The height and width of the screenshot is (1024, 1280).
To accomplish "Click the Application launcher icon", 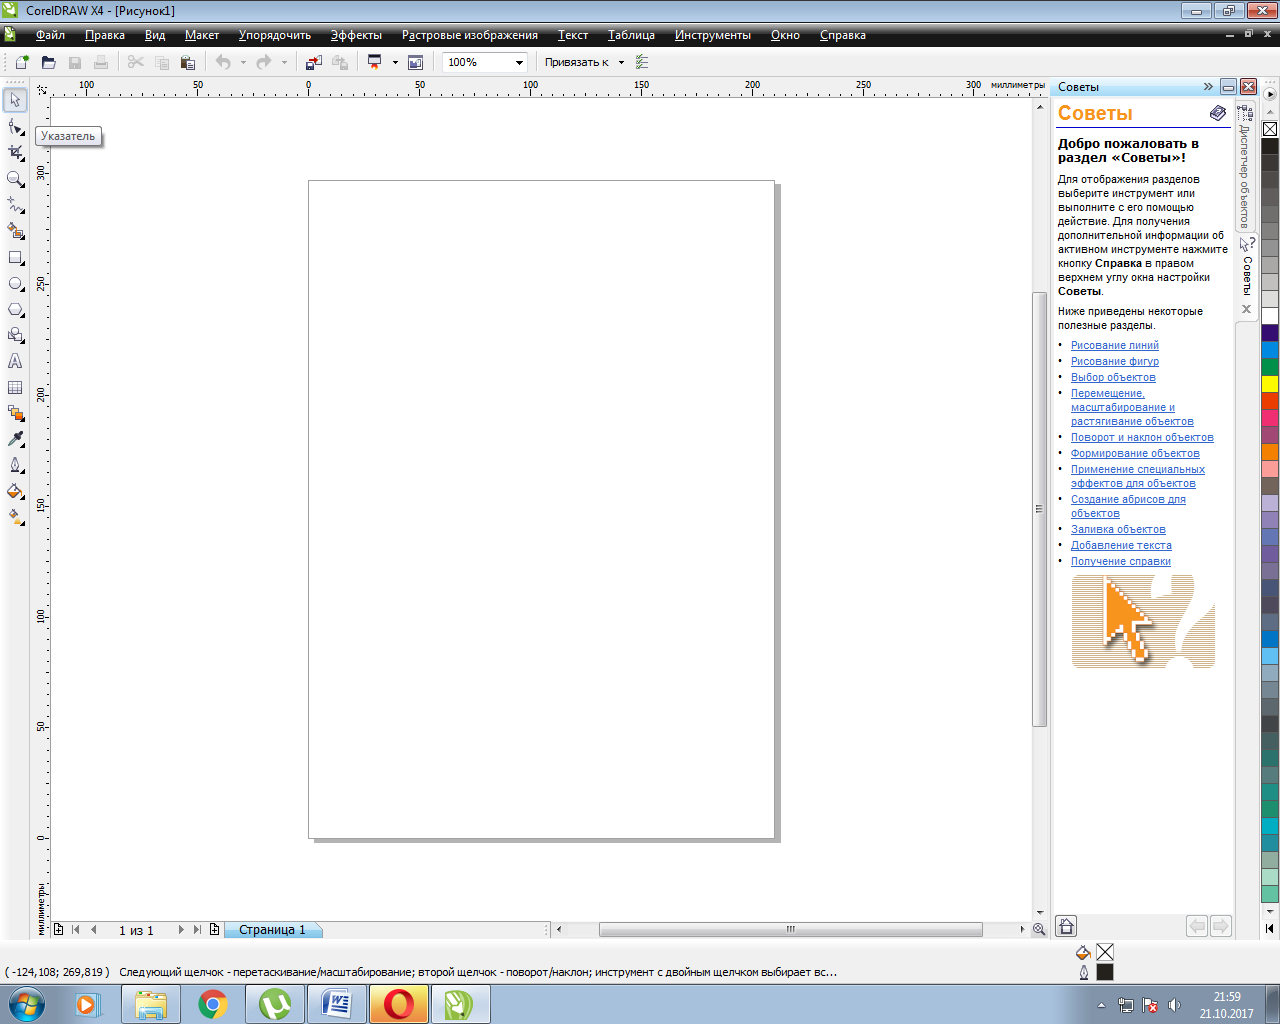I will 375,62.
